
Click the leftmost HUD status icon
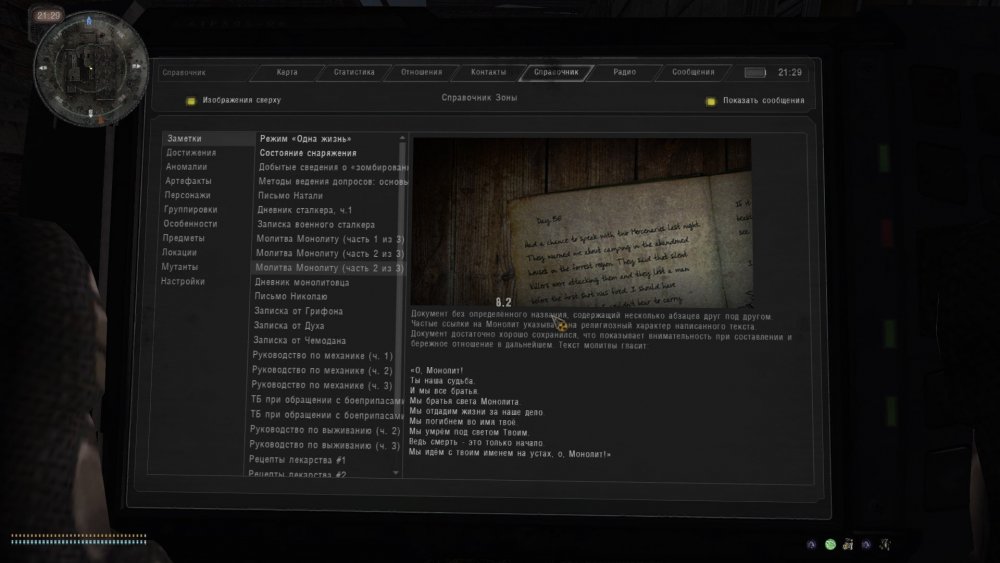pos(811,544)
